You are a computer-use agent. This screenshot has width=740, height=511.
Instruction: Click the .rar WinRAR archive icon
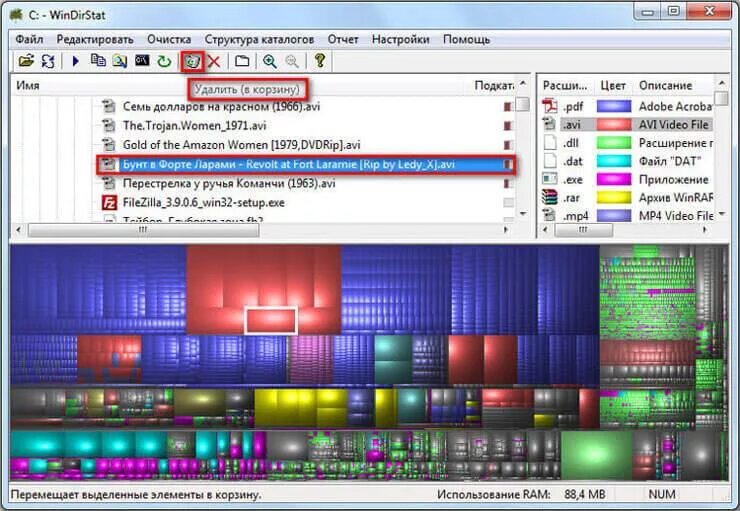549,197
